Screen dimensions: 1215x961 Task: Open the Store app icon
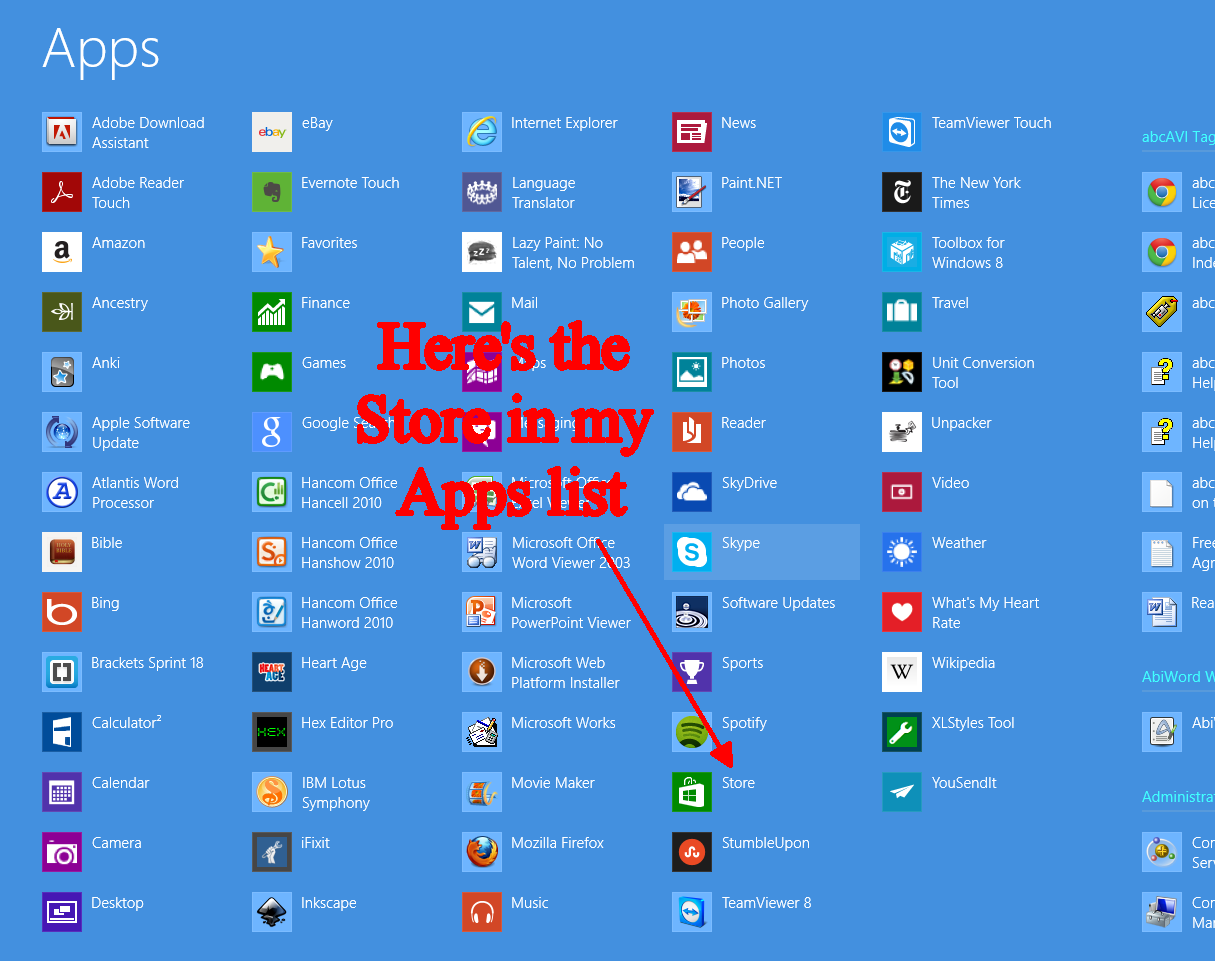pos(692,792)
